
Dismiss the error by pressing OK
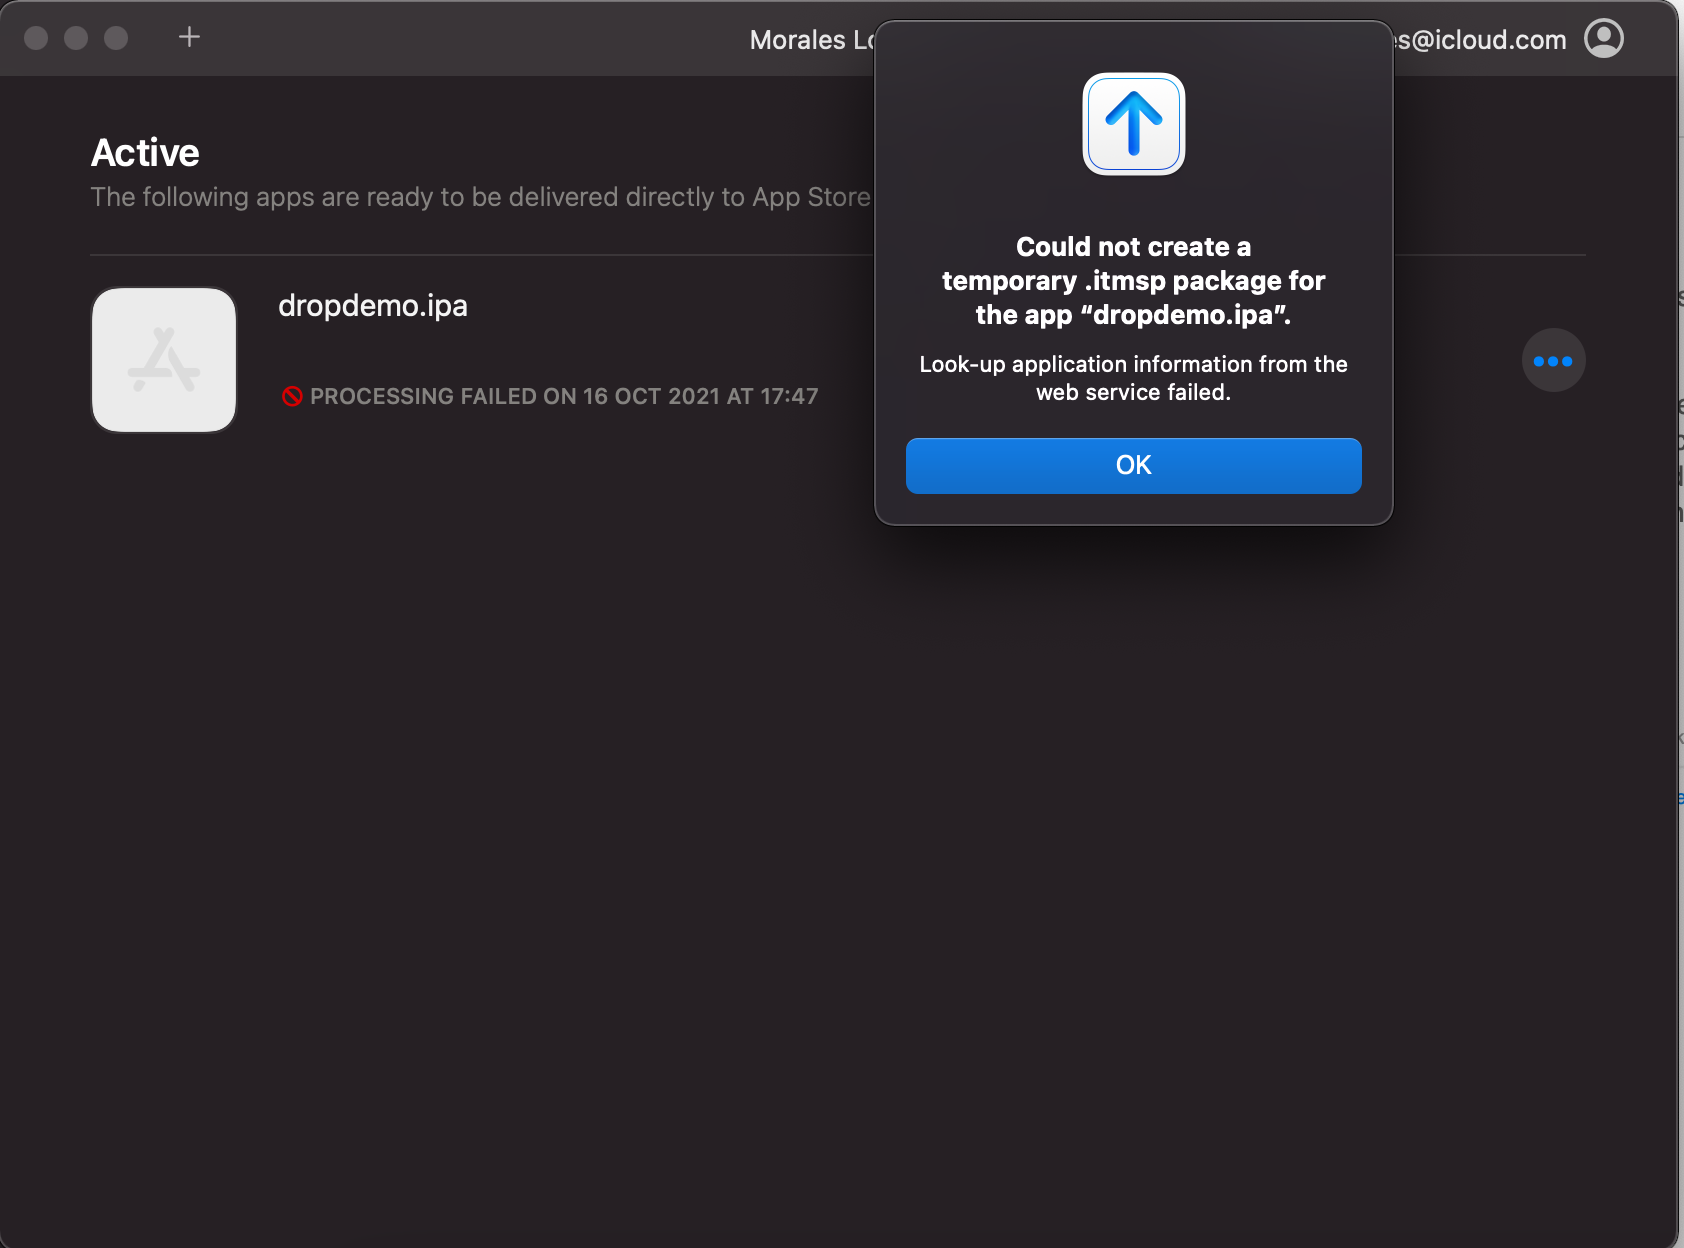(1133, 465)
